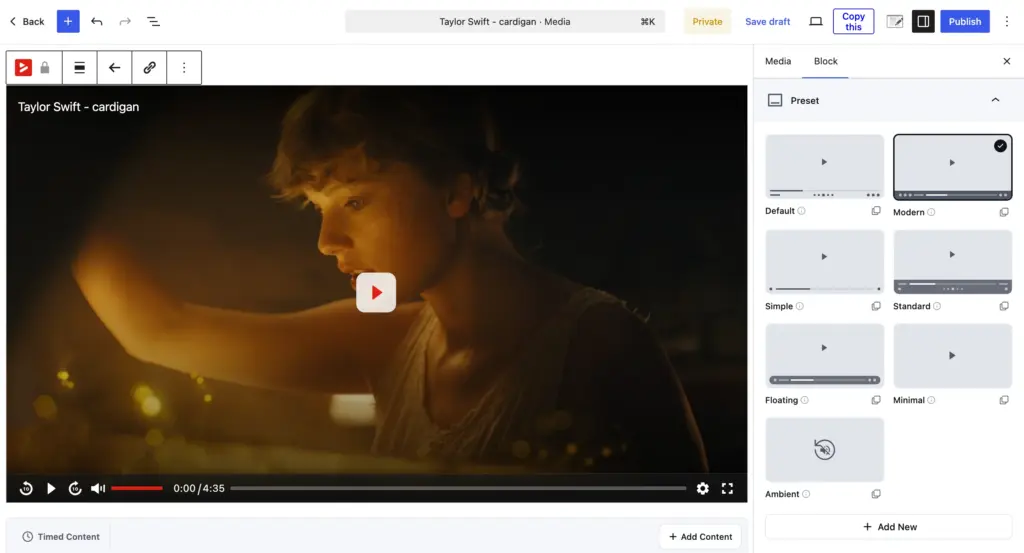The width and height of the screenshot is (1024, 553).
Task: Click the left arrow block toolbar icon
Action: [114, 67]
